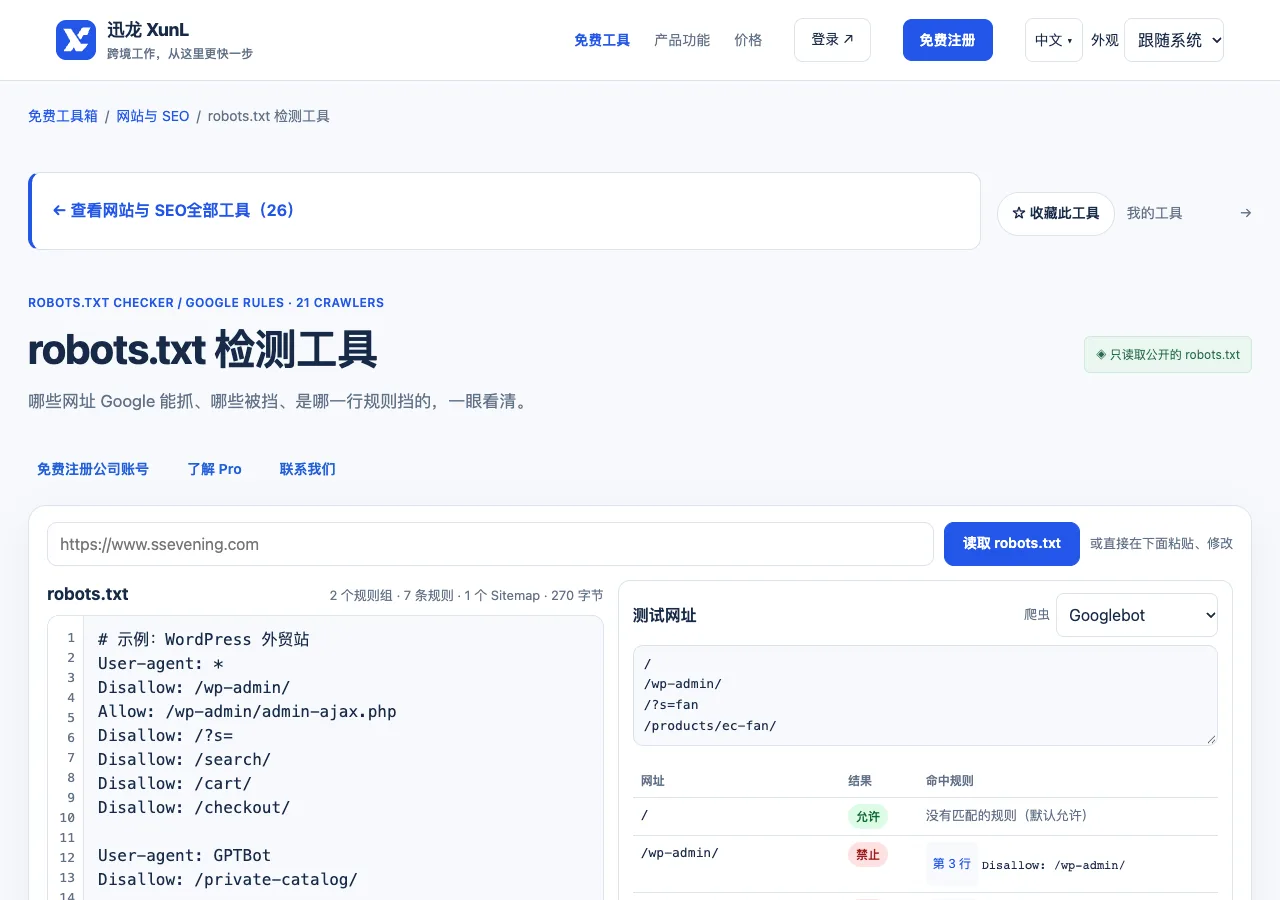Click the 没有匹配的规则 (默认允许) cell

(x=1006, y=815)
